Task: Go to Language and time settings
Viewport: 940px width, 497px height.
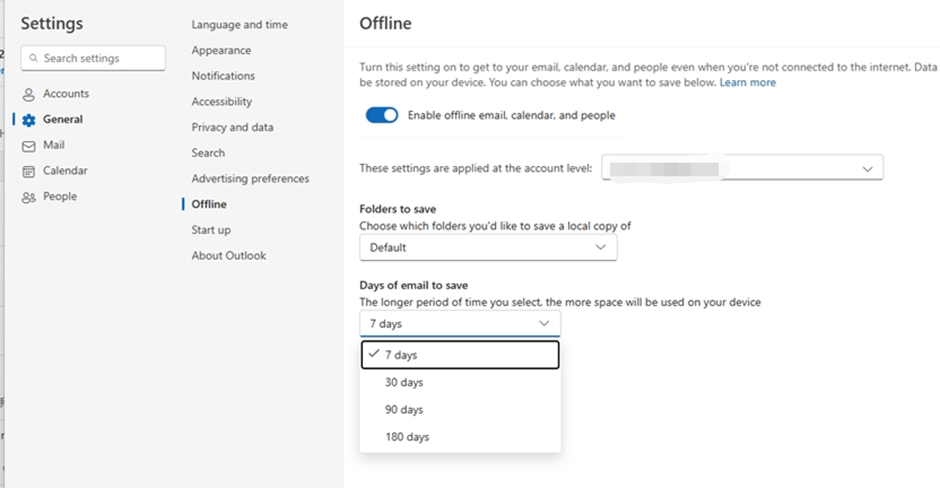Action: (x=240, y=25)
